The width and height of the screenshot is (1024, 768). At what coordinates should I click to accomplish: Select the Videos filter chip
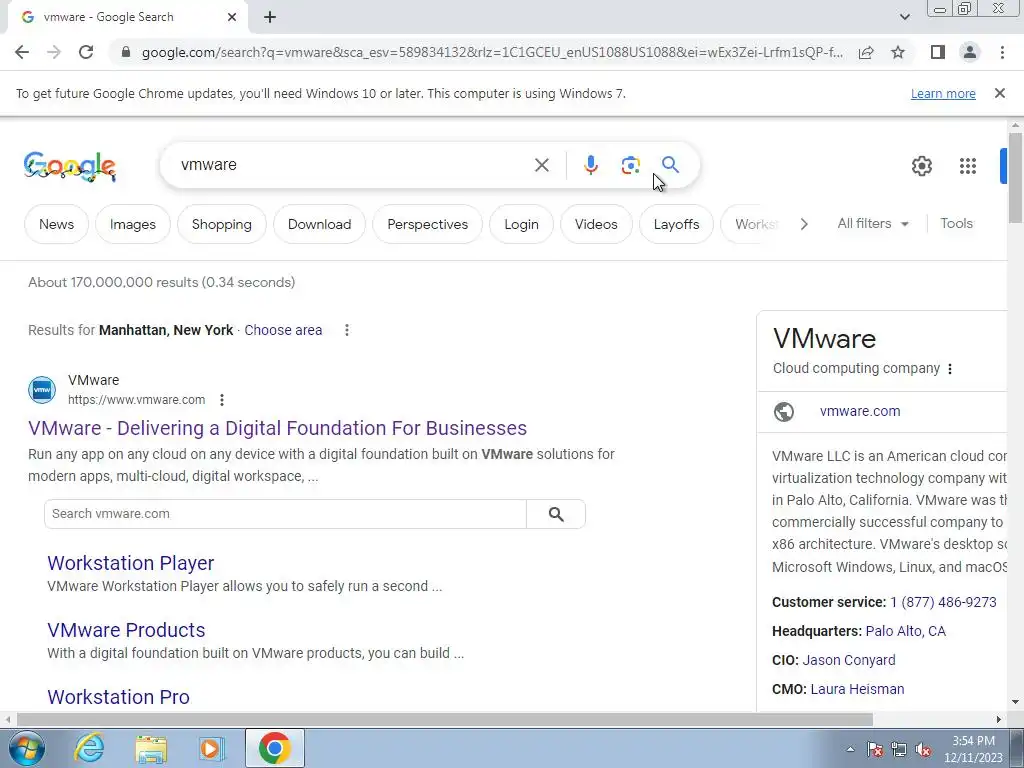pyautogui.click(x=596, y=224)
